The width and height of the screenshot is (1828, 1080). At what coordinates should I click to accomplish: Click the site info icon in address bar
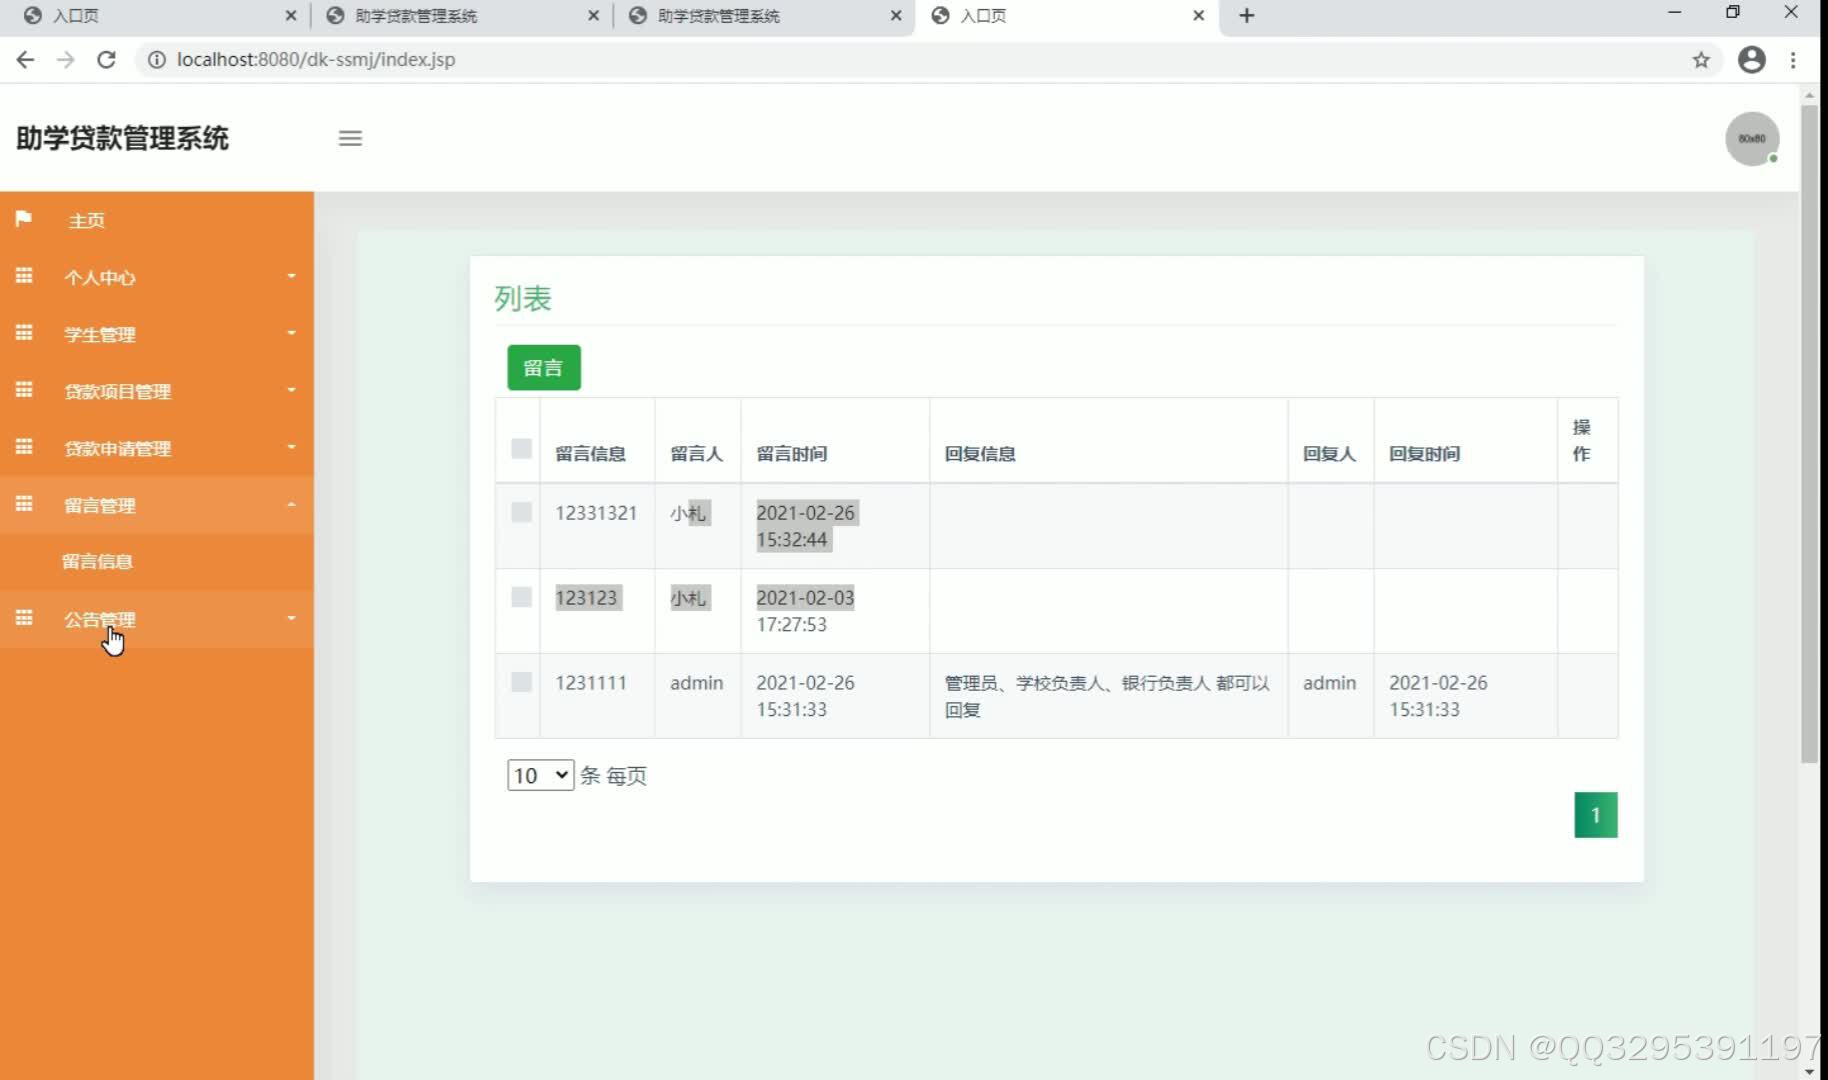pos(156,60)
